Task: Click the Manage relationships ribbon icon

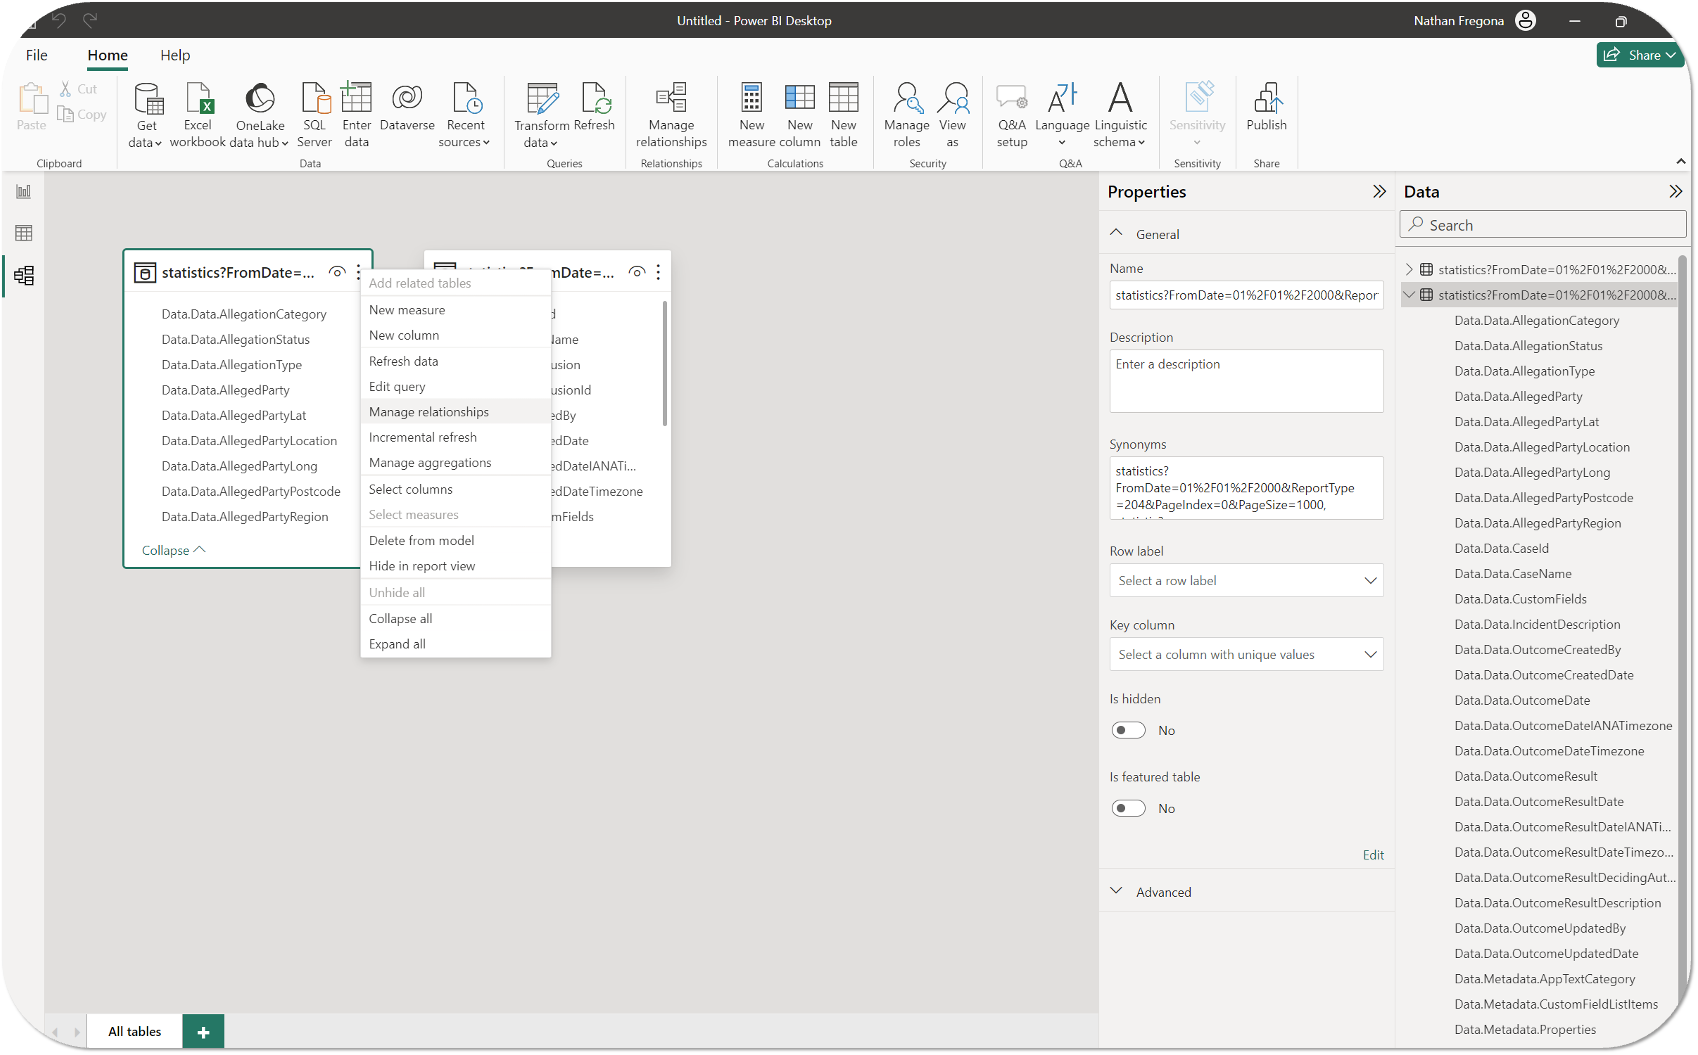Action: pyautogui.click(x=671, y=99)
